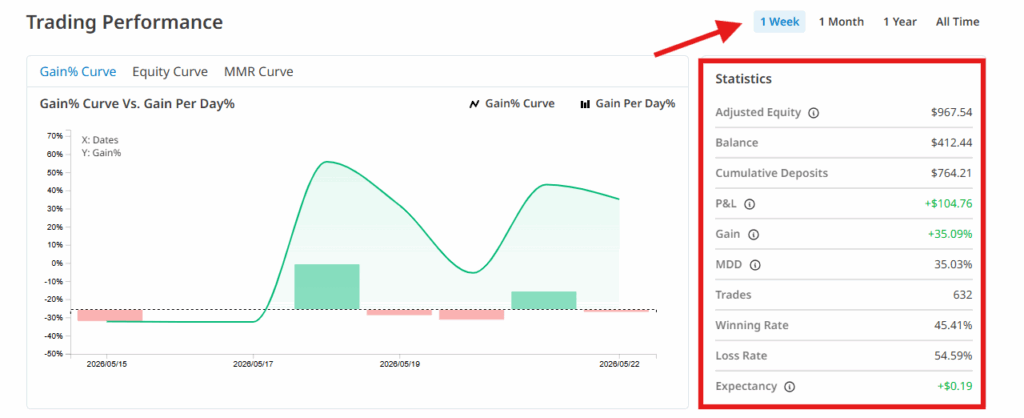Click info icon beside P&L
This screenshot has height=418, width=1024.
749,204
